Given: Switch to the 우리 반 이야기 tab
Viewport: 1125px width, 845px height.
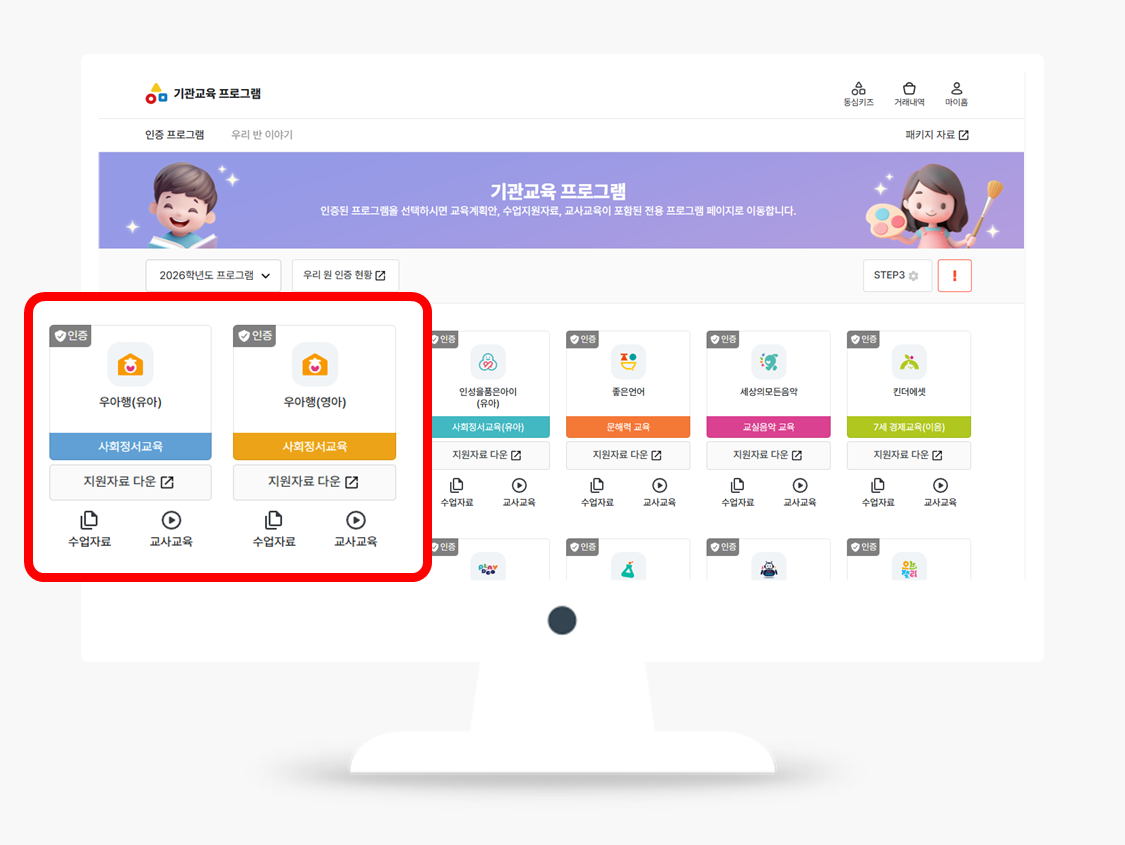Looking at the screenshot, I should click(261, 135).
